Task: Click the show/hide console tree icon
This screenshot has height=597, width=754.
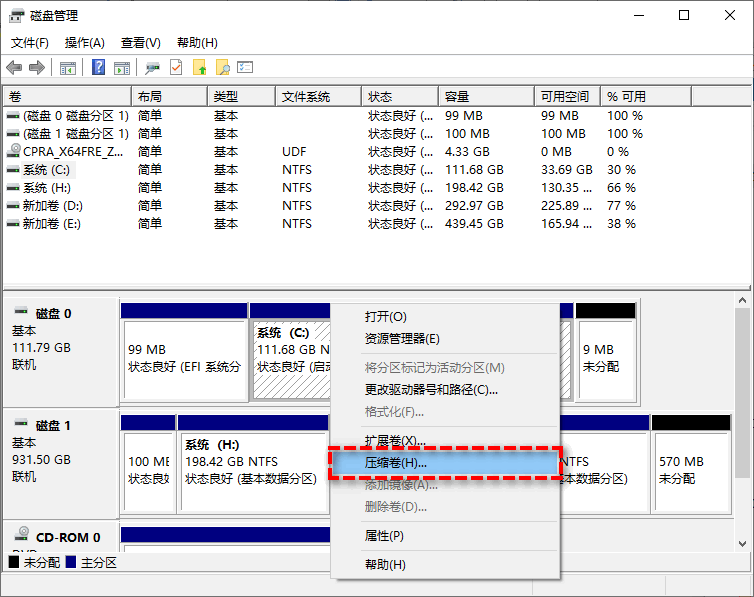Action: tap(68, 68)
